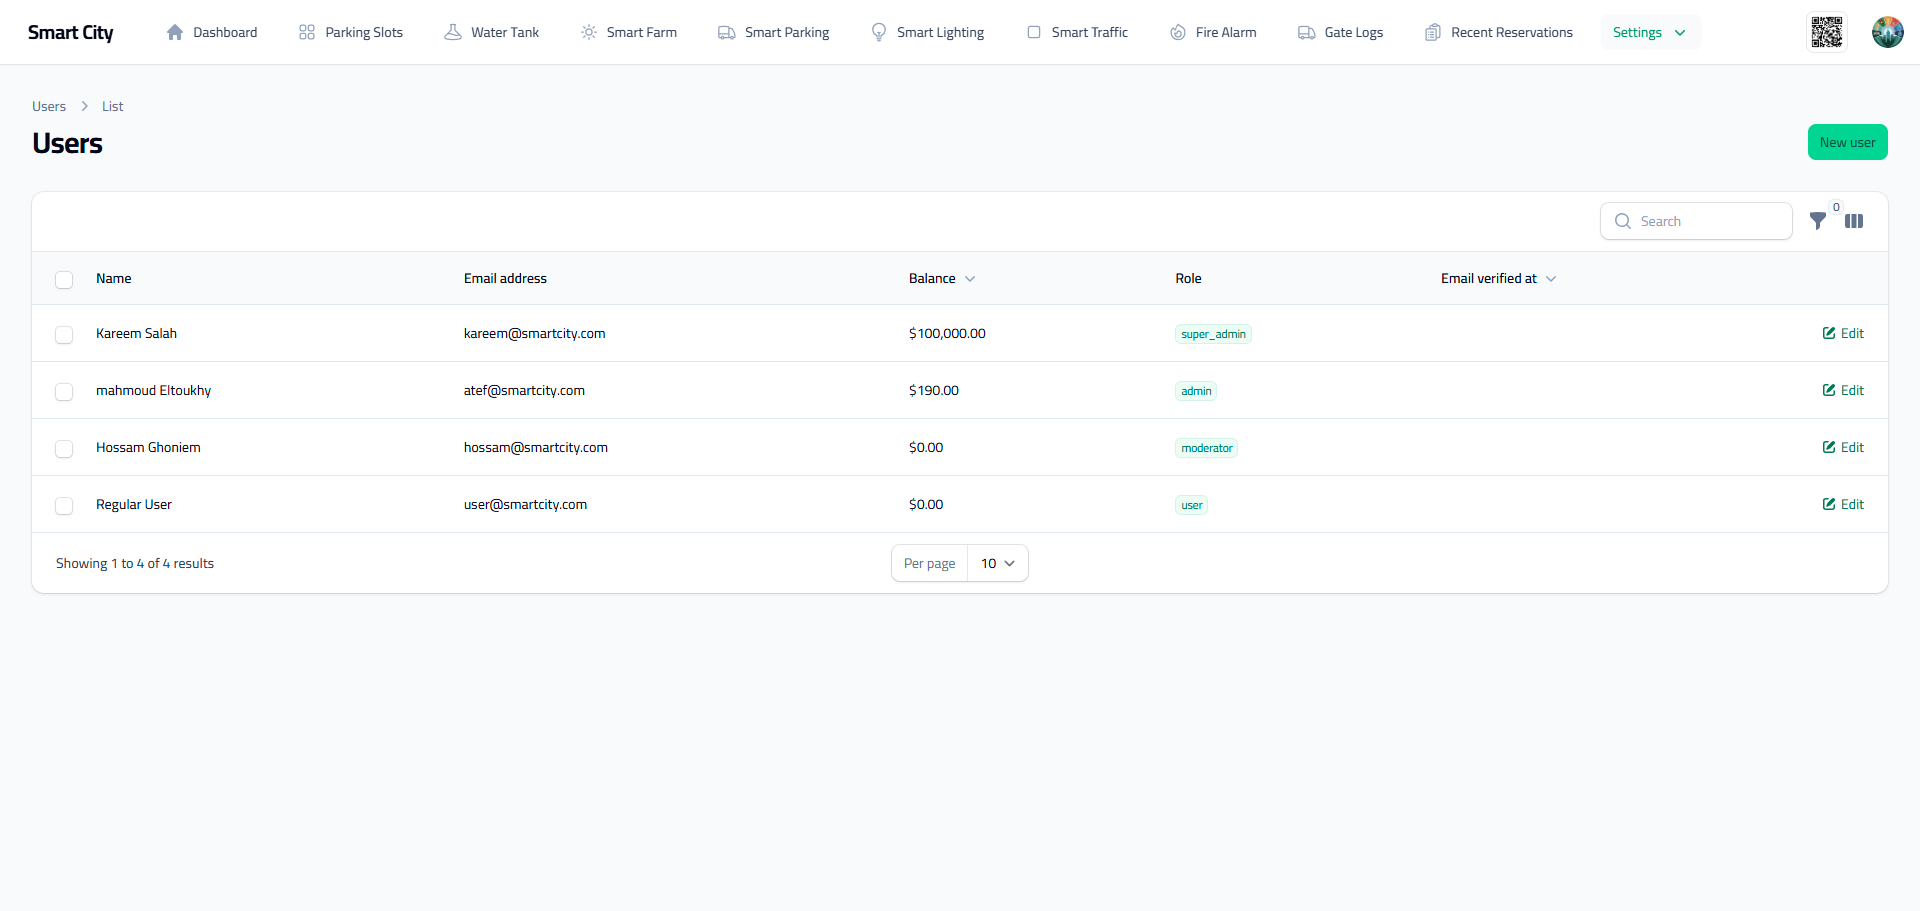The image size is (1920, 911).
Task: Click the user role badge
Action: click(1191, 505)
